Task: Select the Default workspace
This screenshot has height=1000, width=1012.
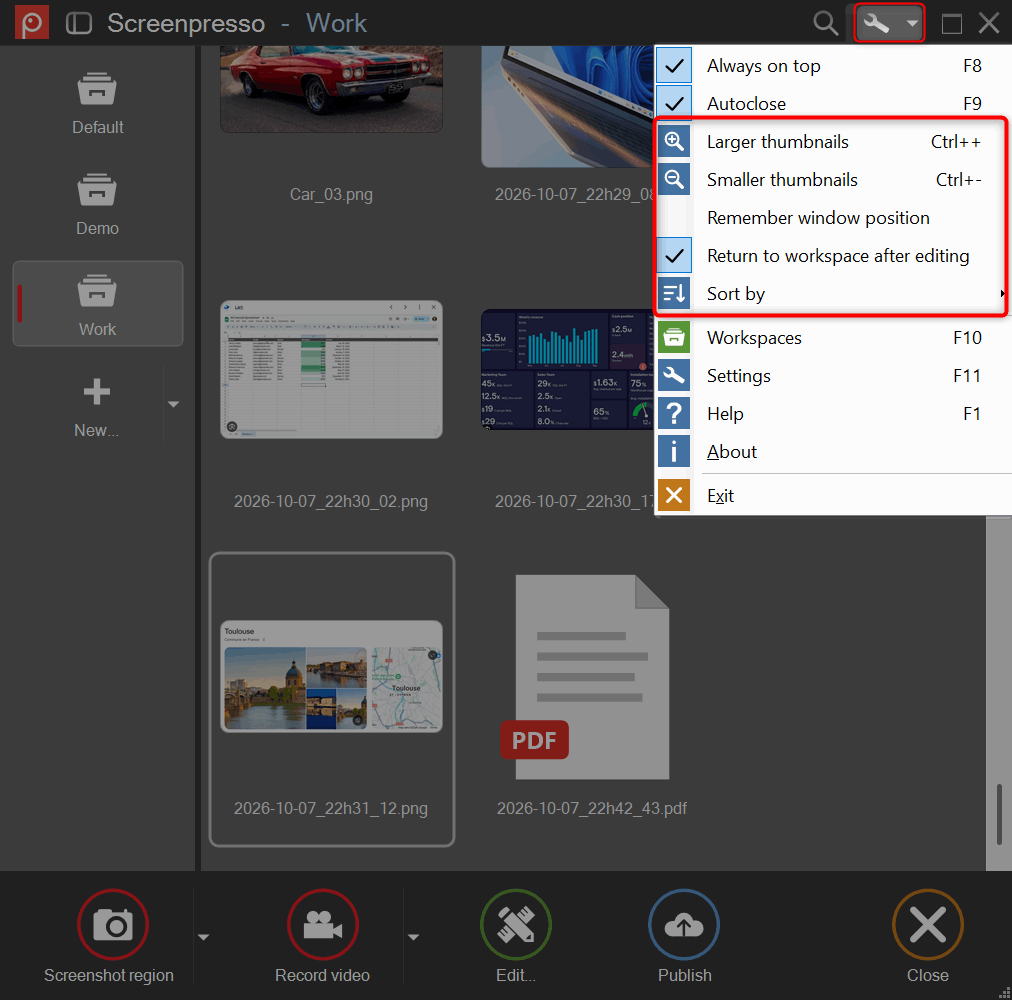Action: tap(97, 103)
